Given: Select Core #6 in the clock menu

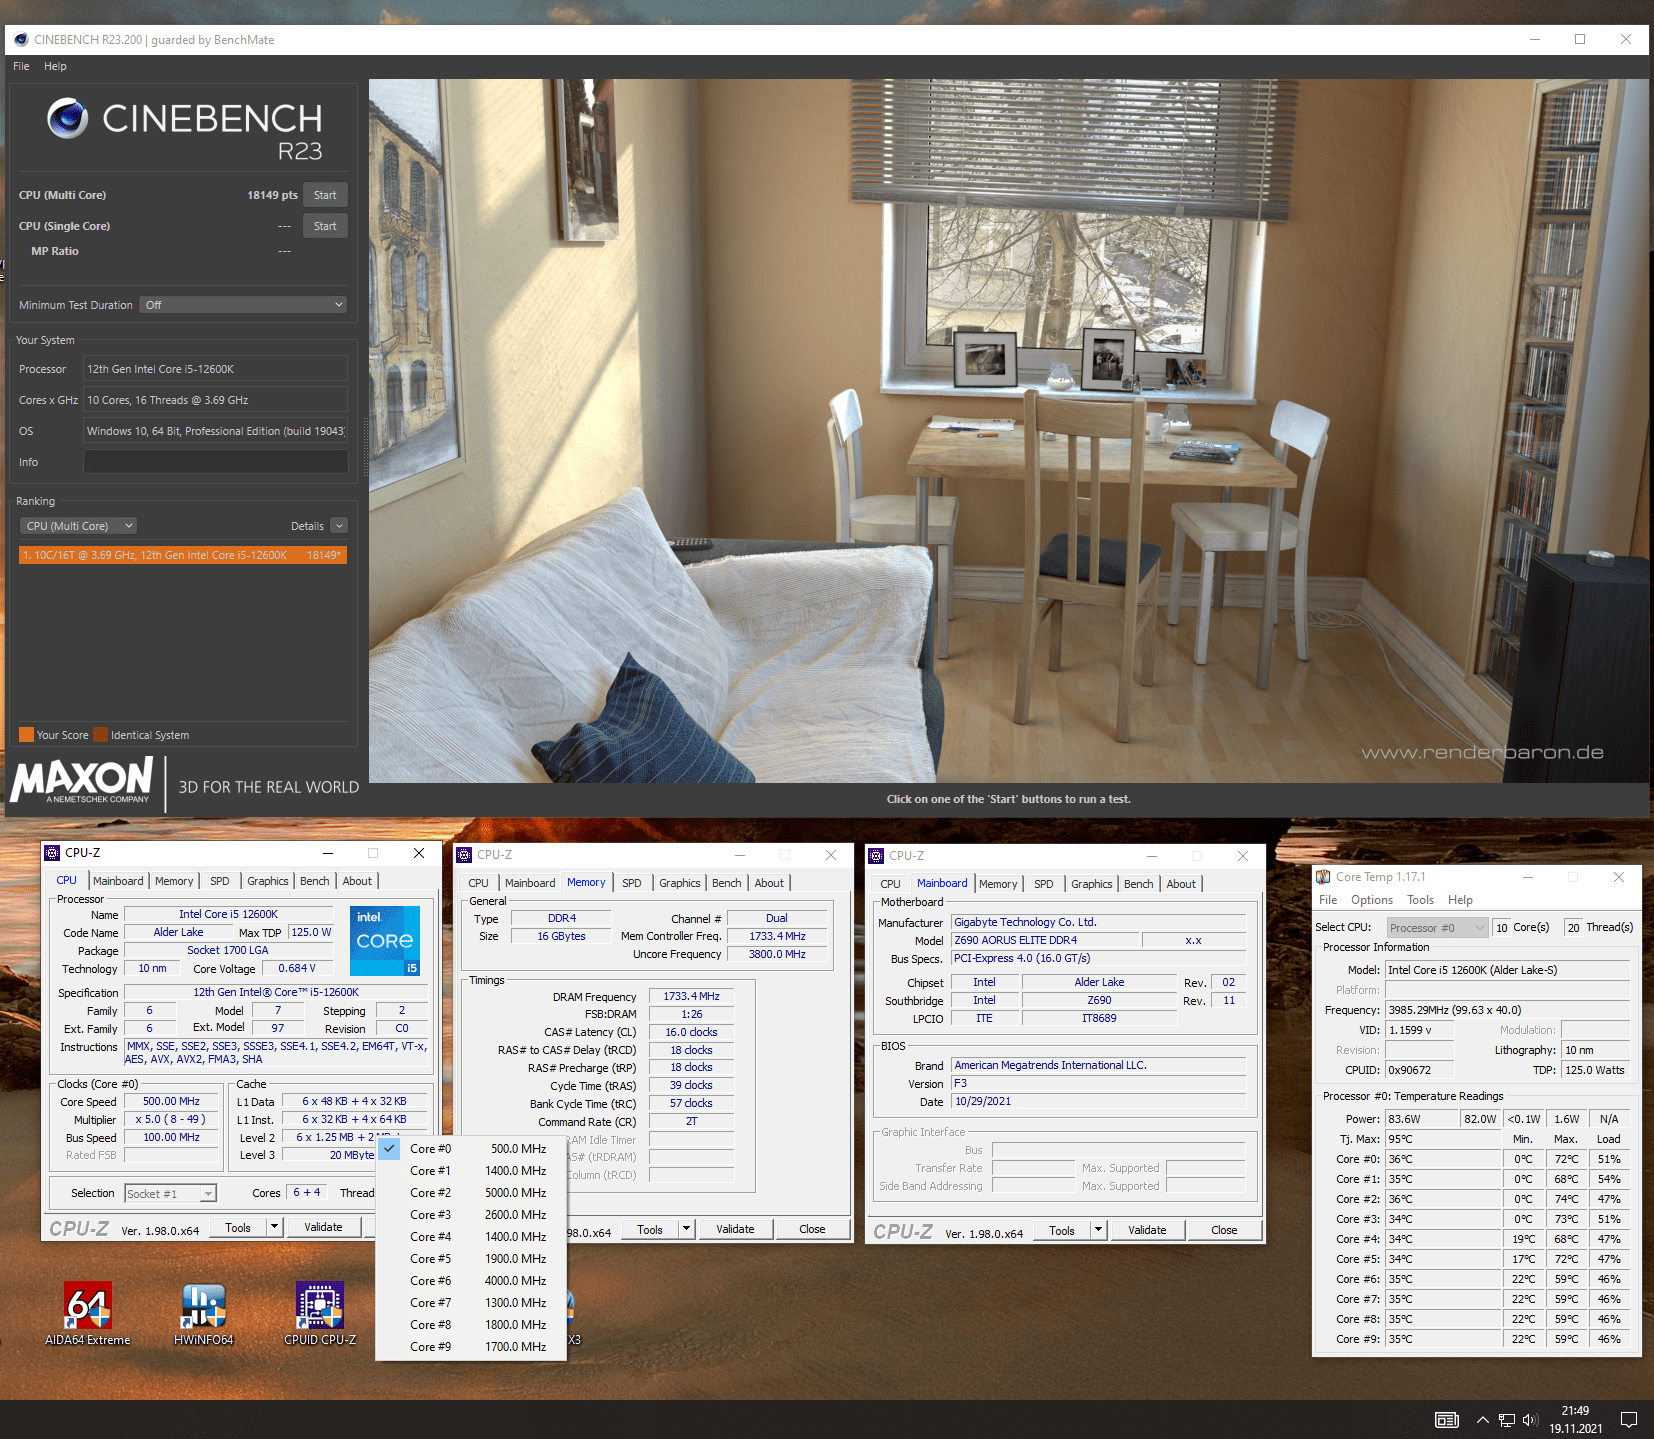Looking at the screenshot, I should pos(471,1281).
